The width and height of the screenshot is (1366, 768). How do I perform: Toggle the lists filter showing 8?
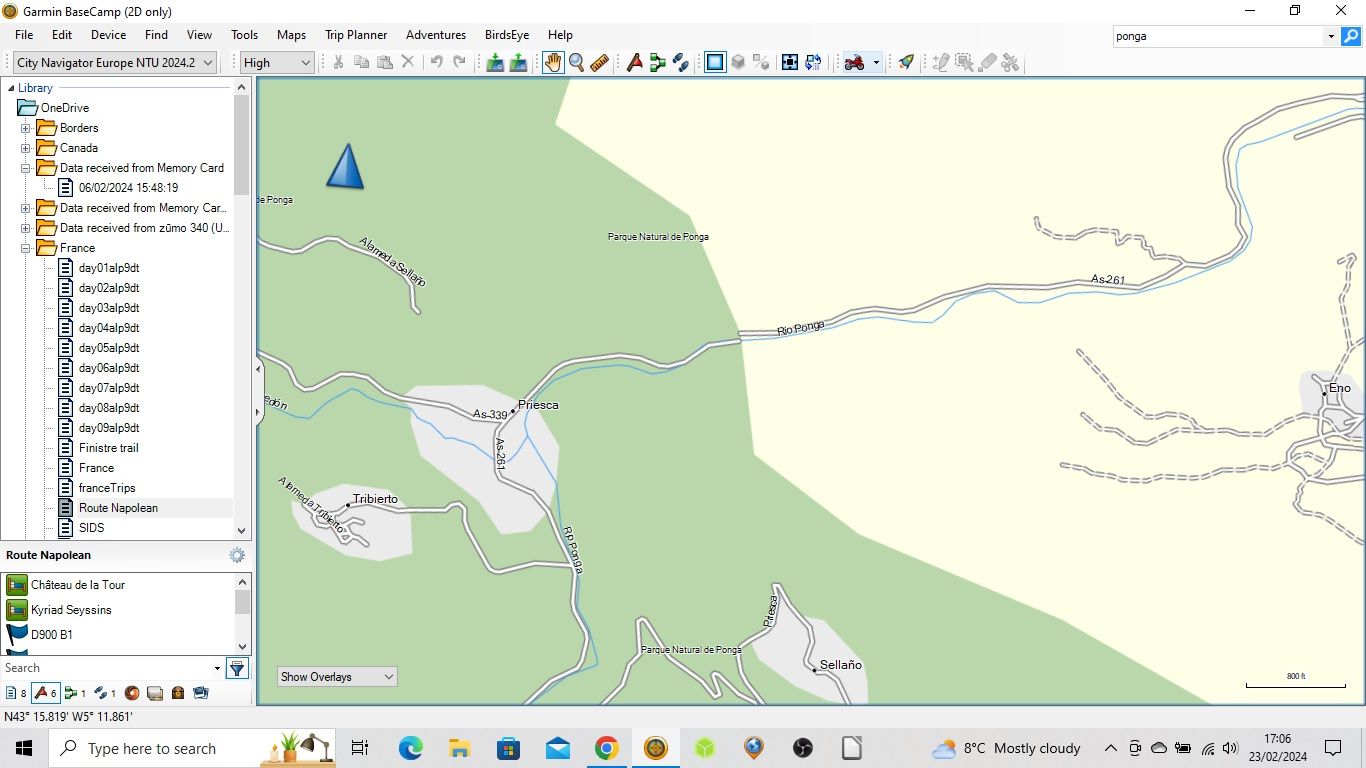pos(16,692)
